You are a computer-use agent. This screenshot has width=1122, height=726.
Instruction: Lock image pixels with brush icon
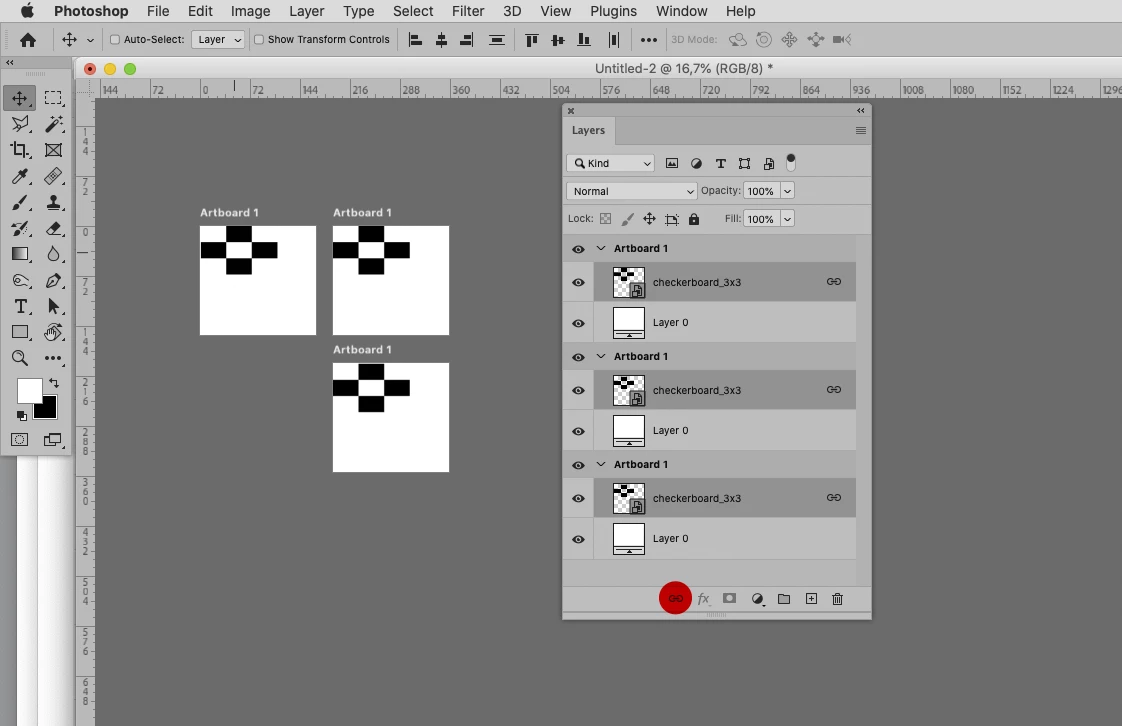pos(628,219)
